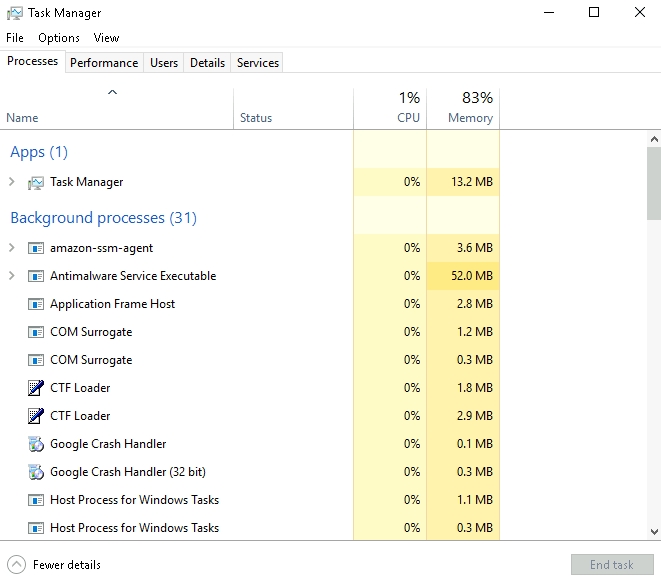Click the scrollbar down arrow

653,532
